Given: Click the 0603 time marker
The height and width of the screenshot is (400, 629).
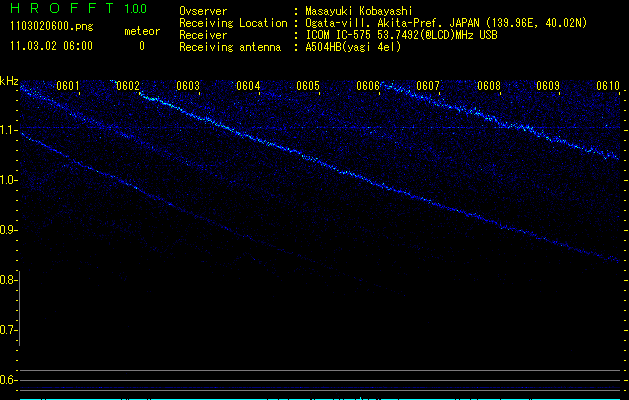Looking at the screenshot, I should click(x=188, y=86).
